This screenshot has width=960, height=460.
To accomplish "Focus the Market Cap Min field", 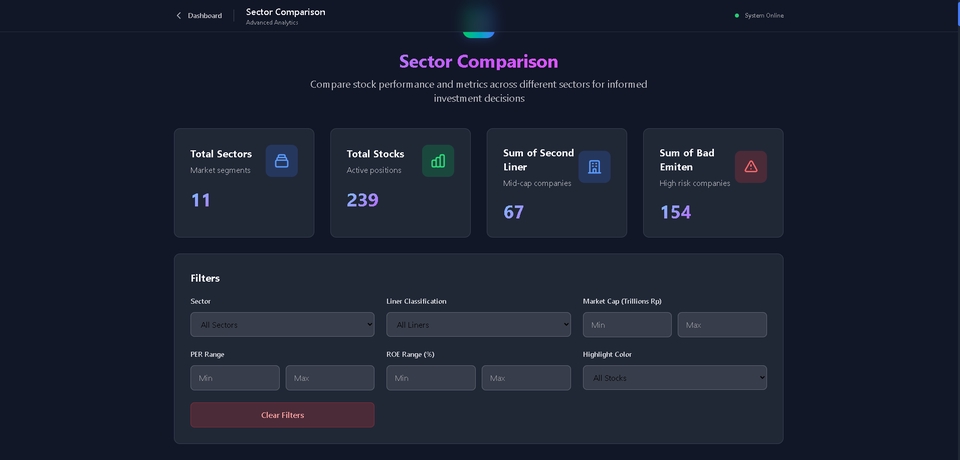I will coord(627,325).
